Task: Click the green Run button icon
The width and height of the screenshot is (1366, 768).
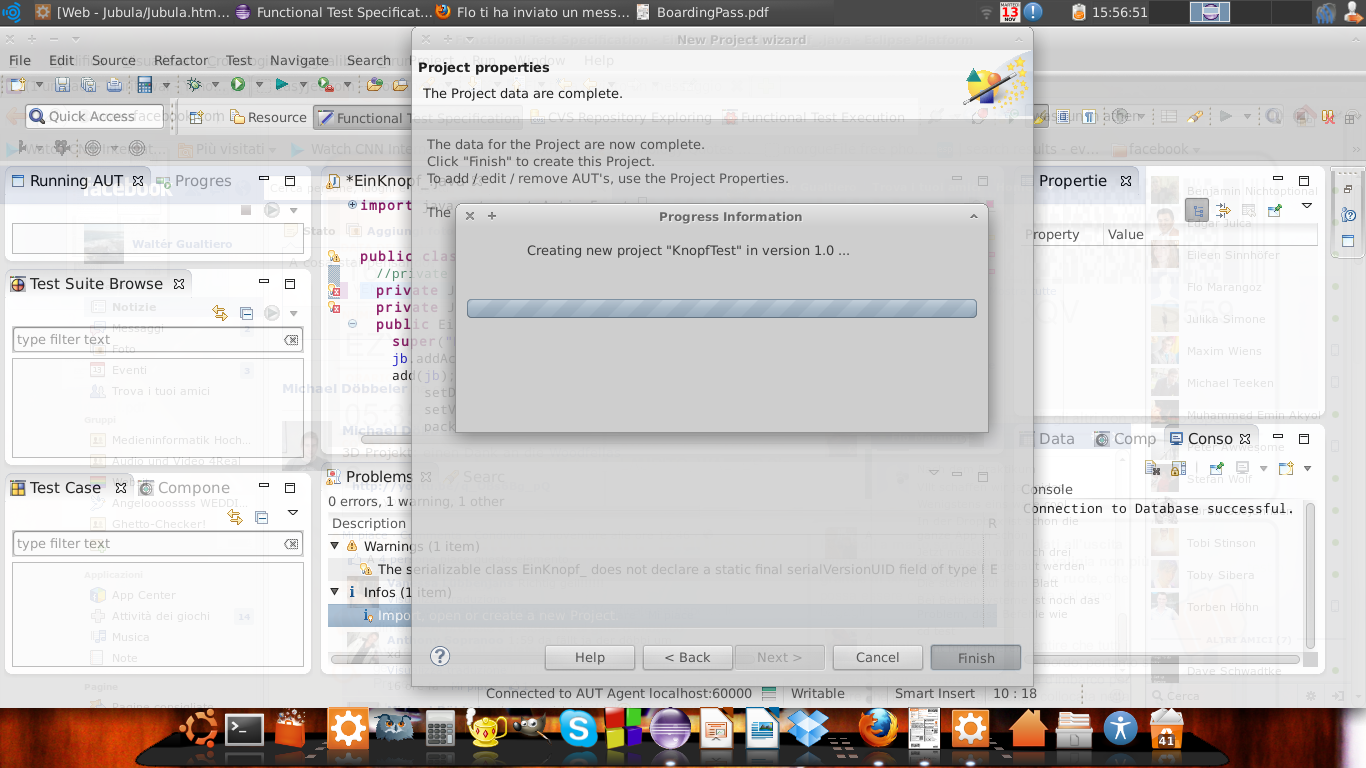Action: tap(238, 85)
